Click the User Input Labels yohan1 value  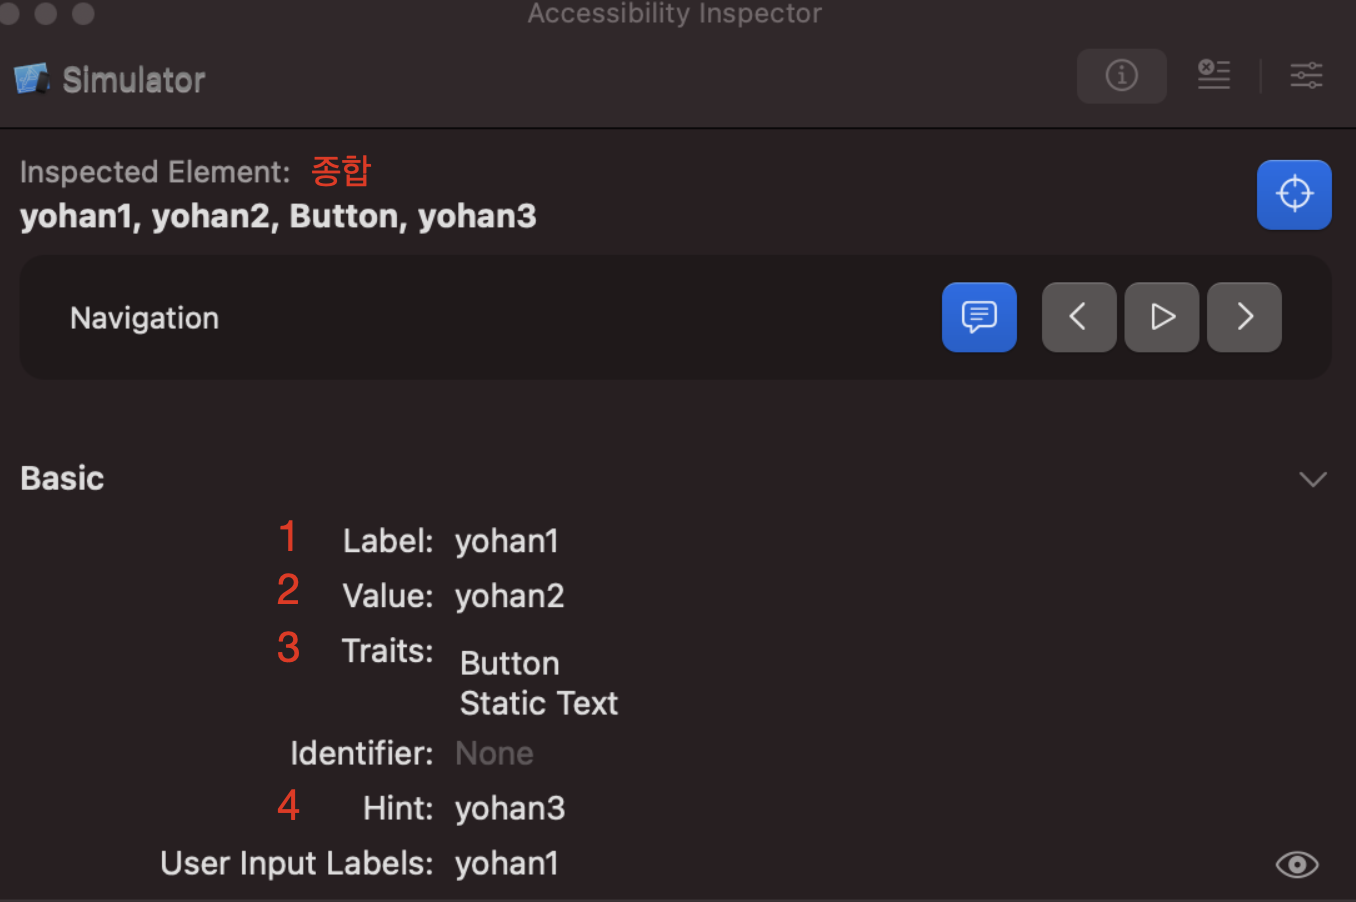click(x=506, y=864)
